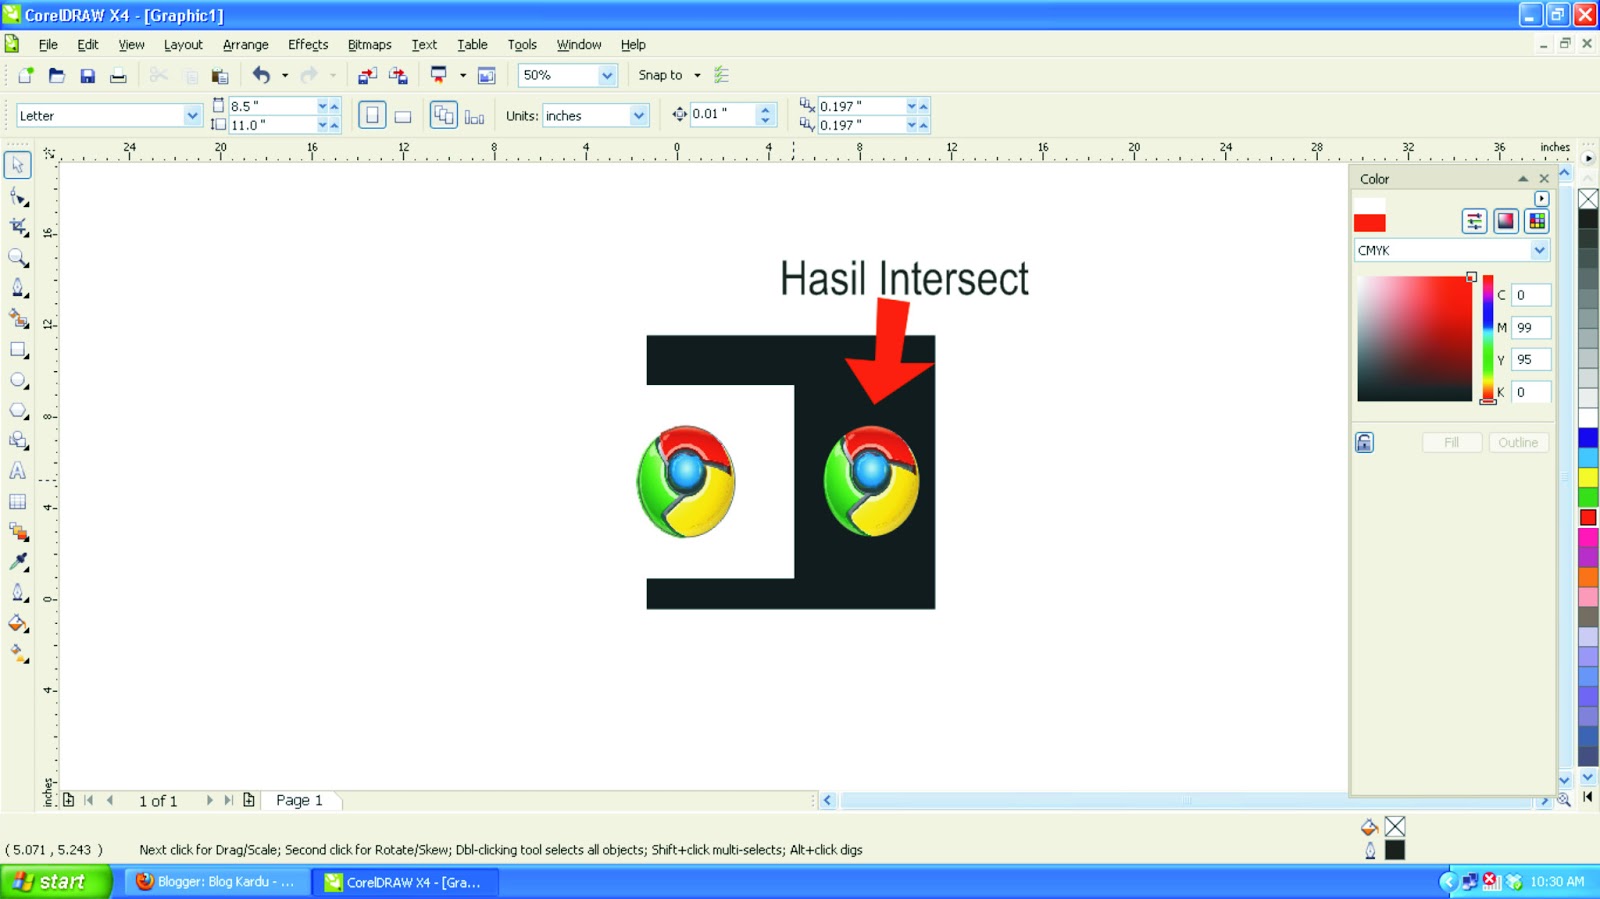Viewport: 1600px width, 899px height.
Task: Select the Ellipse tool
Action: coord(18,380)
